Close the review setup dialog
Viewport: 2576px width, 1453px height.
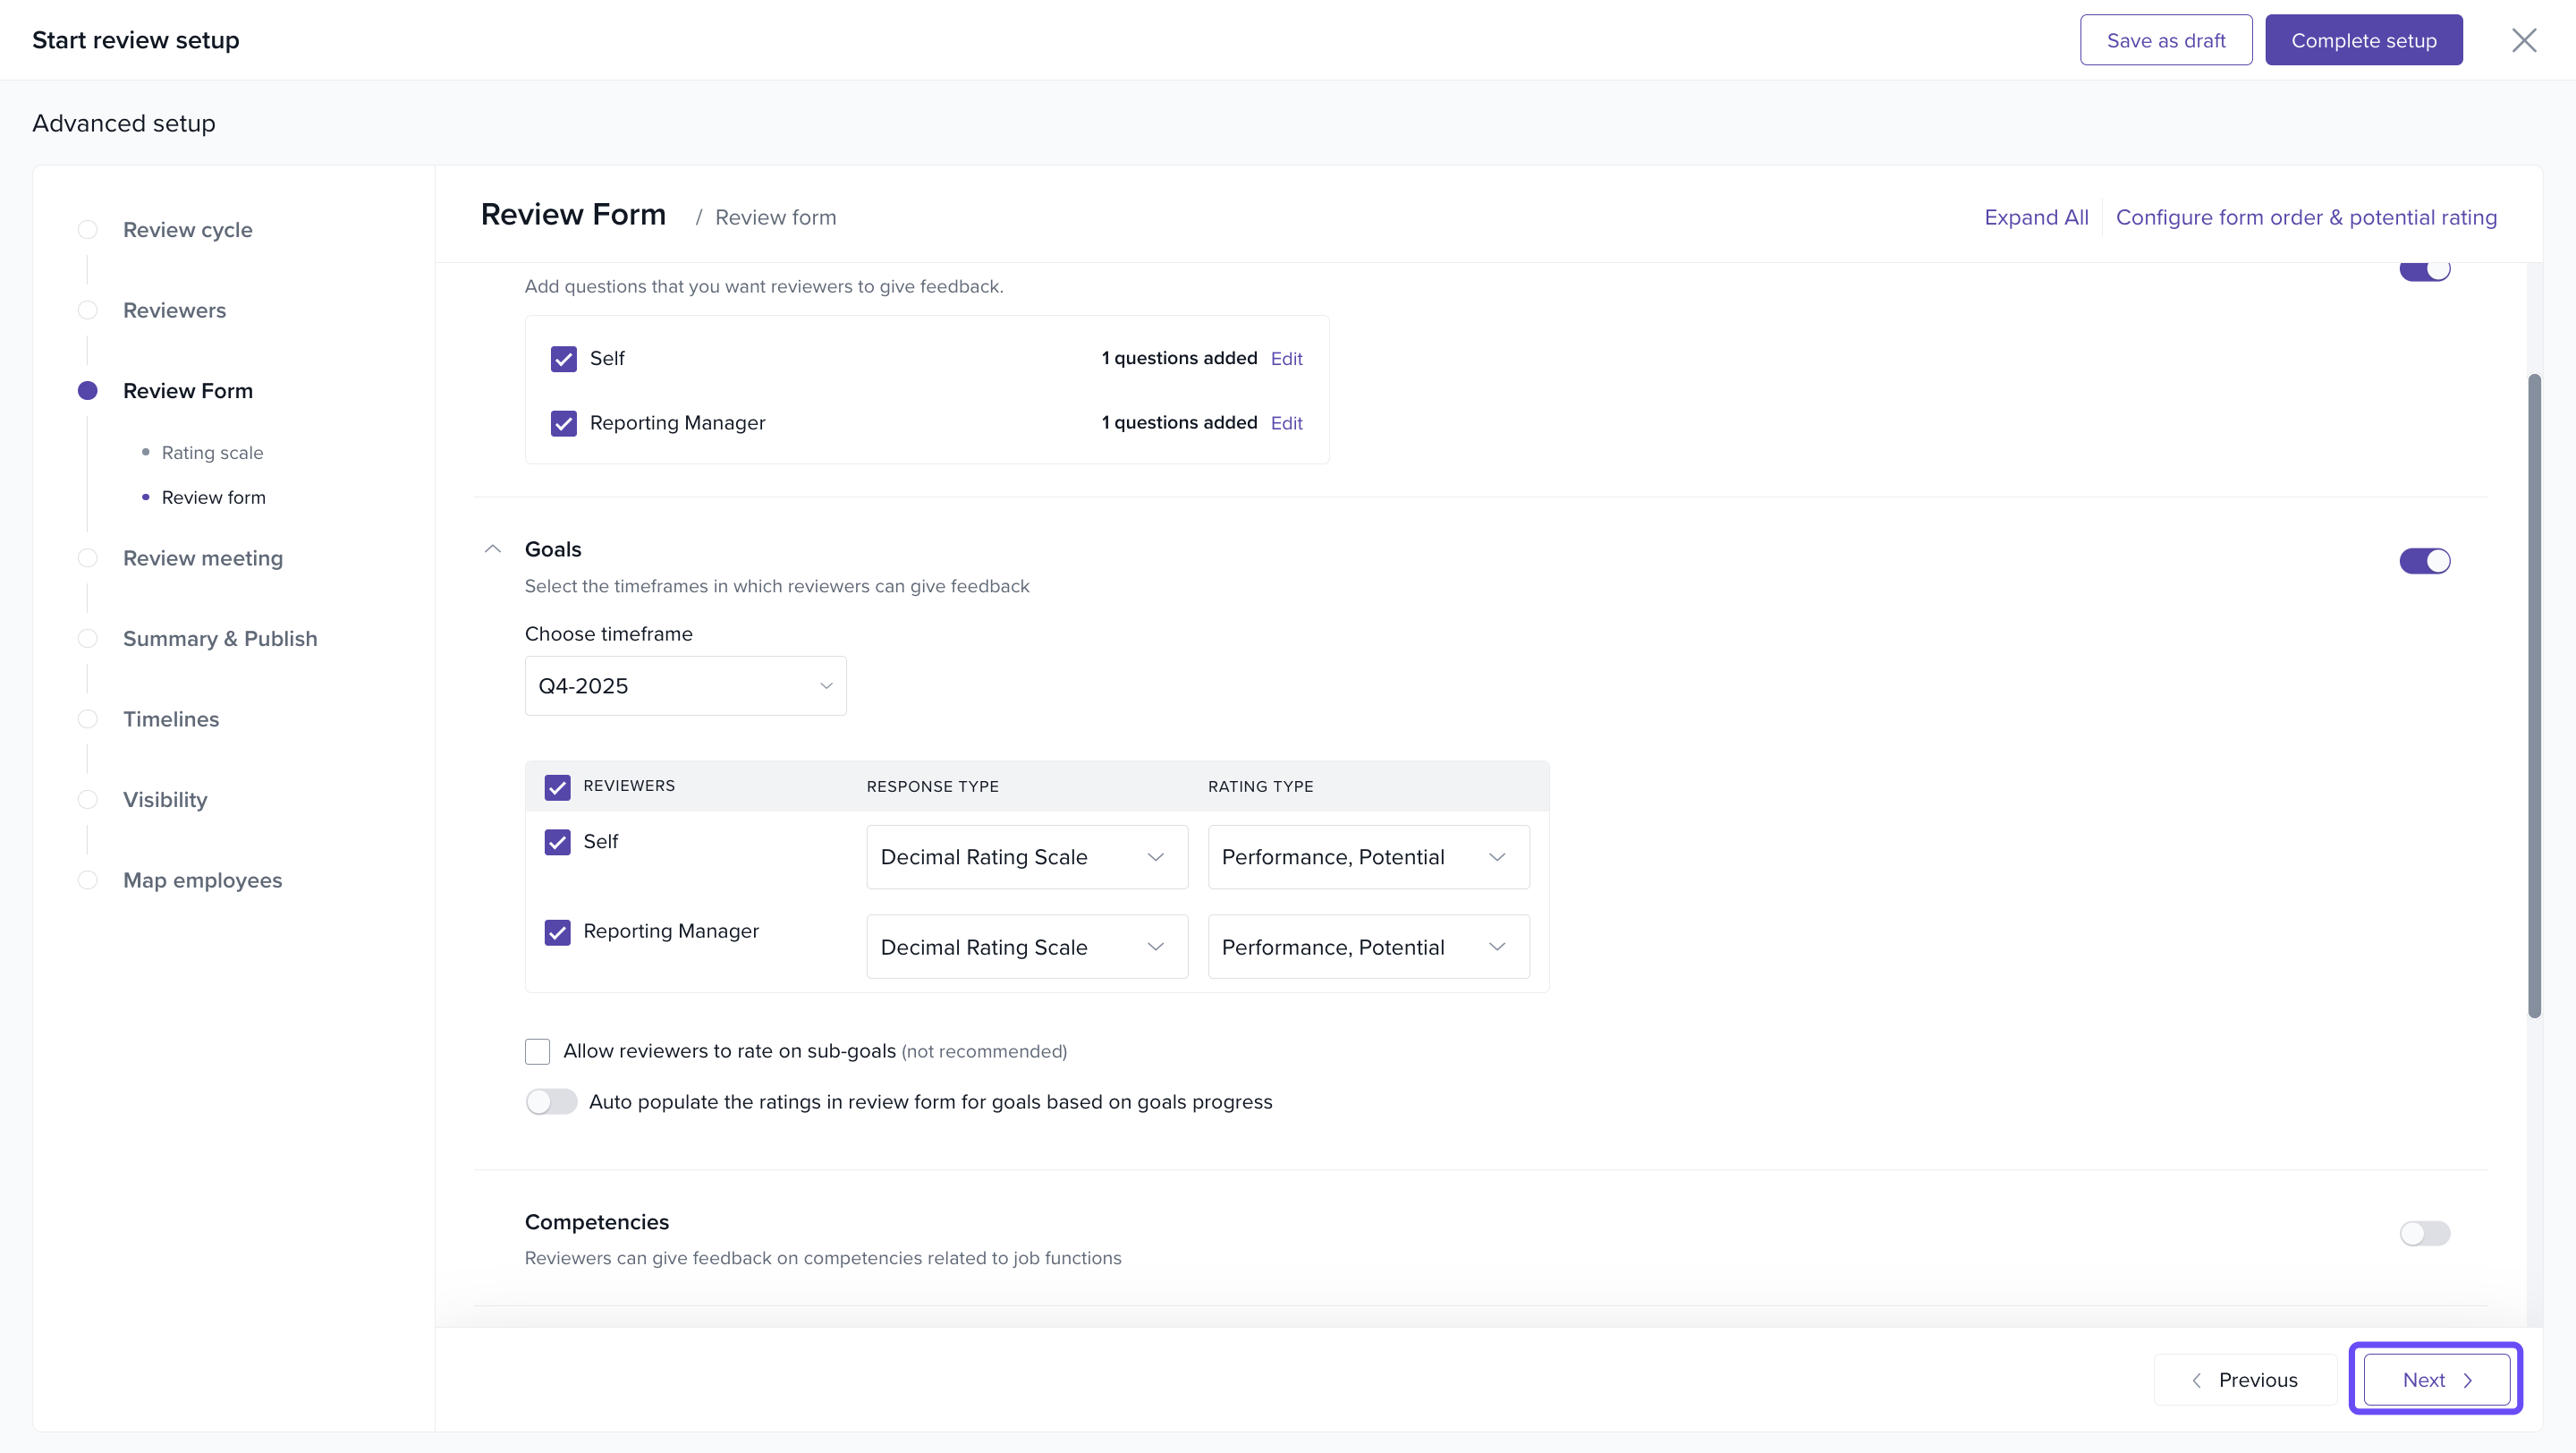tap(2523, 40)
